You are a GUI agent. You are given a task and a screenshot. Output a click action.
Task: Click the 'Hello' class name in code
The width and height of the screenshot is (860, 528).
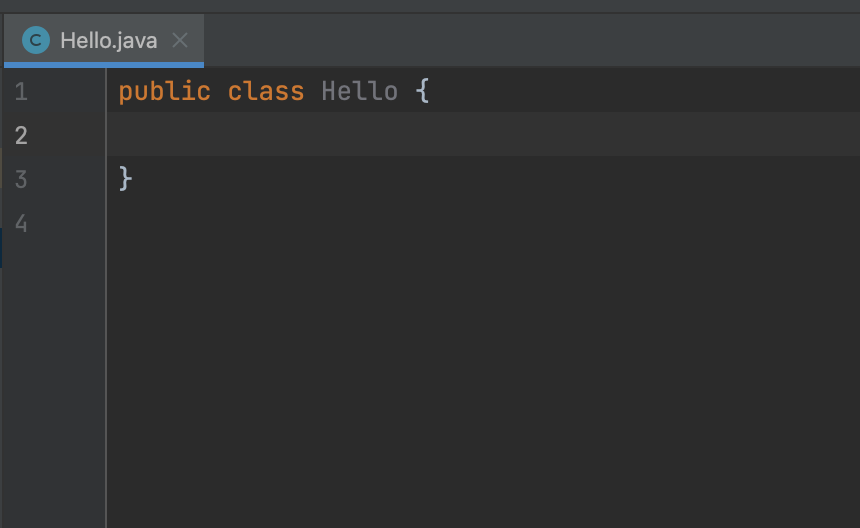[x=359, y=92]
